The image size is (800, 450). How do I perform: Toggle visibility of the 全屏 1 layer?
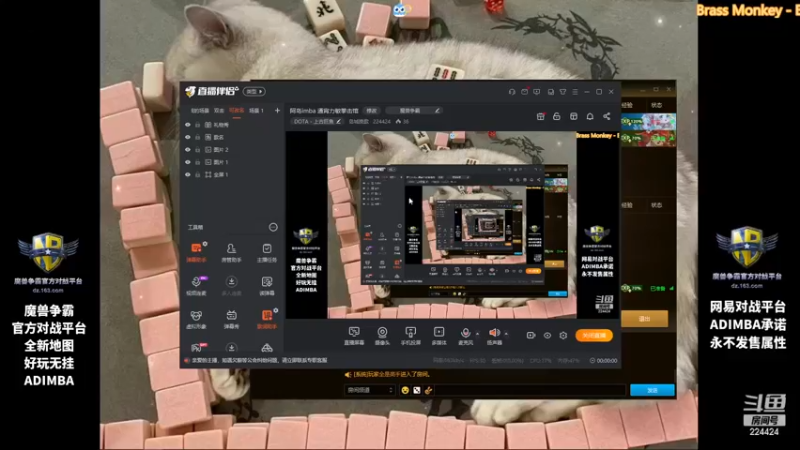point(188,174)
